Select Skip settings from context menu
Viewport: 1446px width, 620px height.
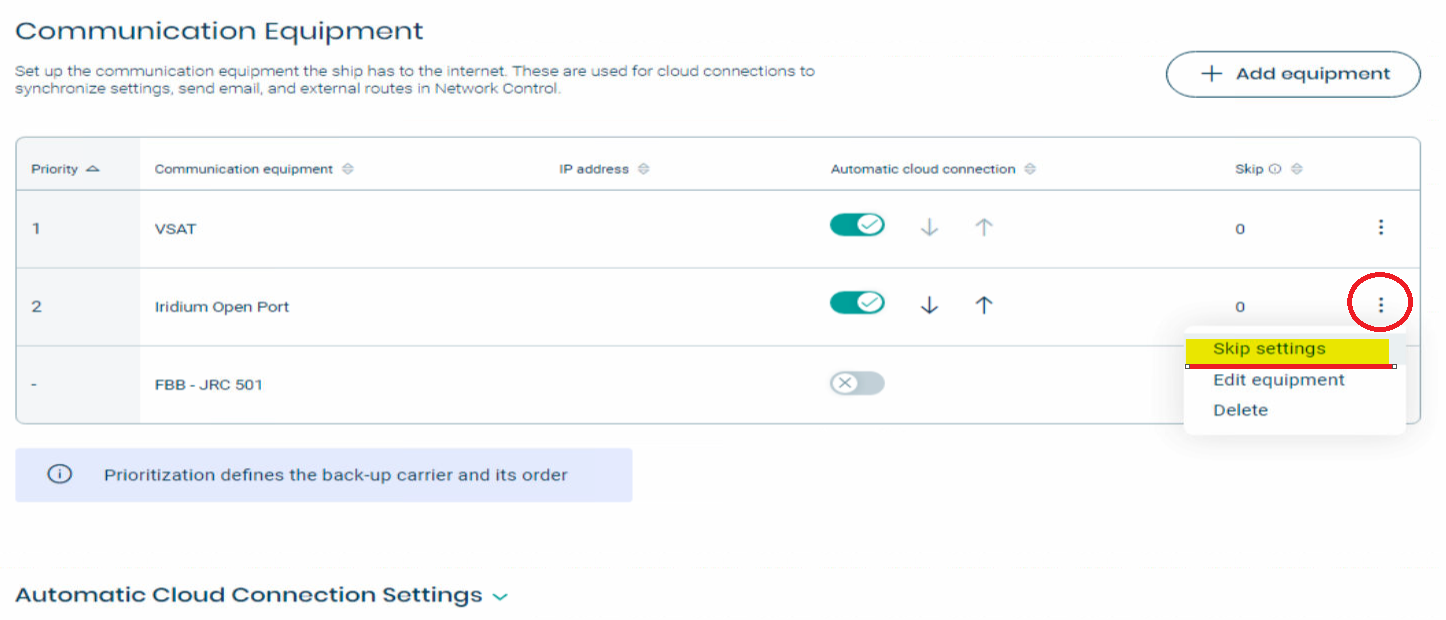[x=1269, y=349]
